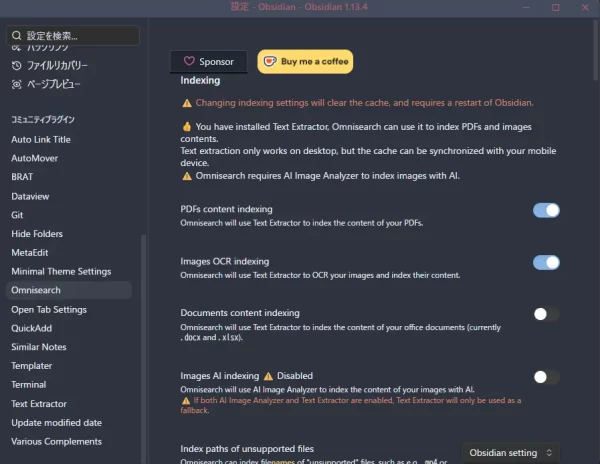600x464 pixels.
Task: Click the settings search input field
Action: tap(73, 36)
